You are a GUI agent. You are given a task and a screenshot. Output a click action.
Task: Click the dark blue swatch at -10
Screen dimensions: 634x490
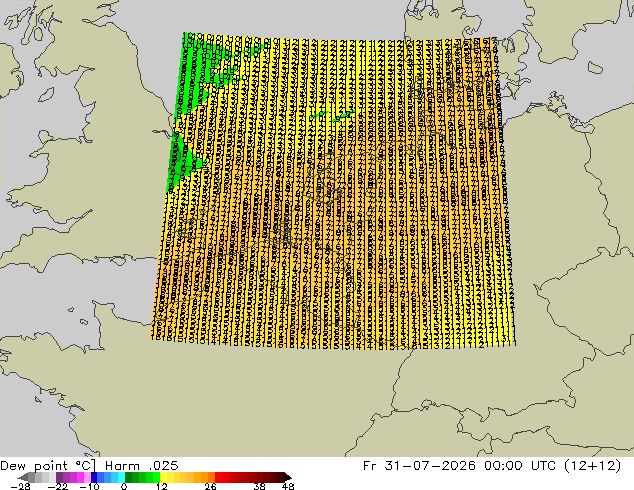pyautogui.click(x=94, y=477)
